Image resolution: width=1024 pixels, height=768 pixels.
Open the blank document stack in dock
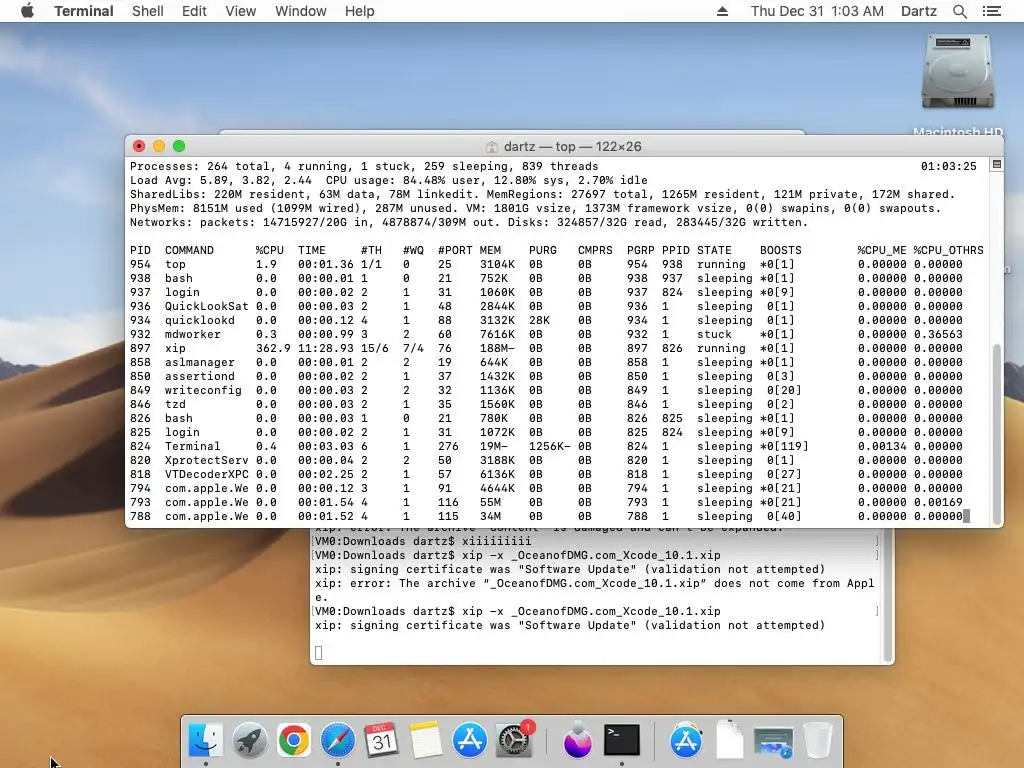click(x=729, y=740)
